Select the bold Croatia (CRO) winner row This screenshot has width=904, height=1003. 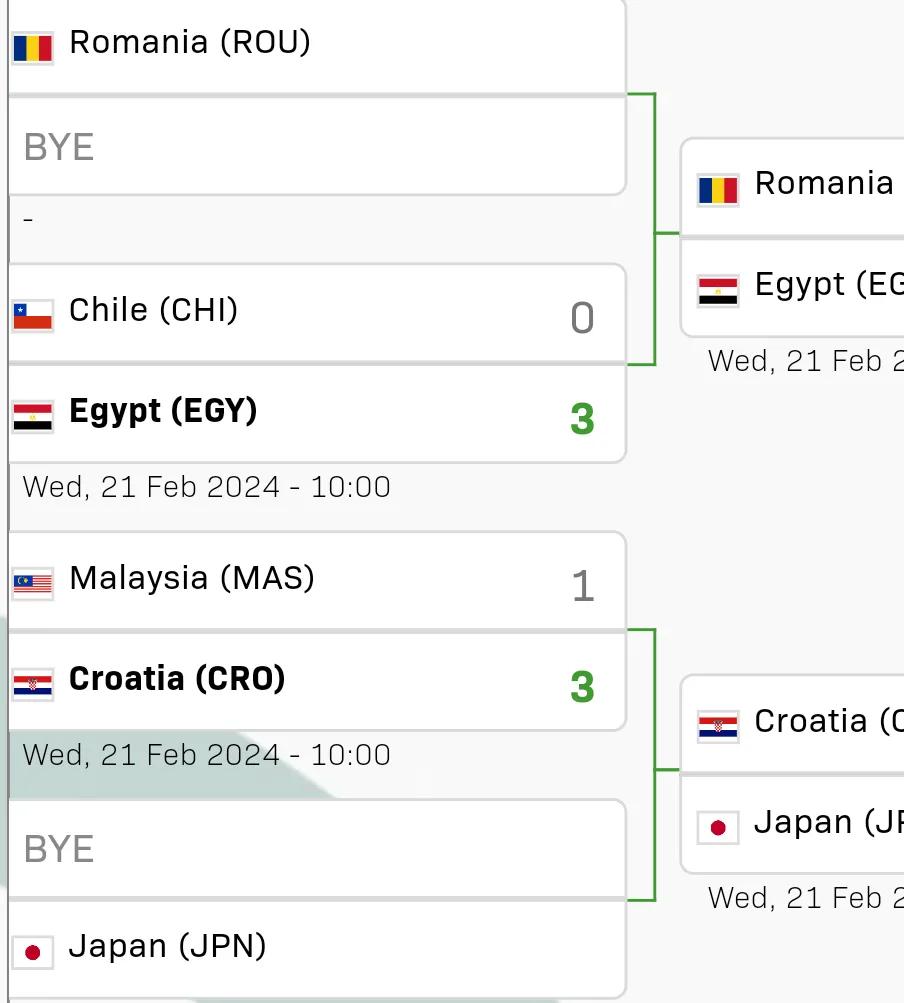click(x=317, y=682)
